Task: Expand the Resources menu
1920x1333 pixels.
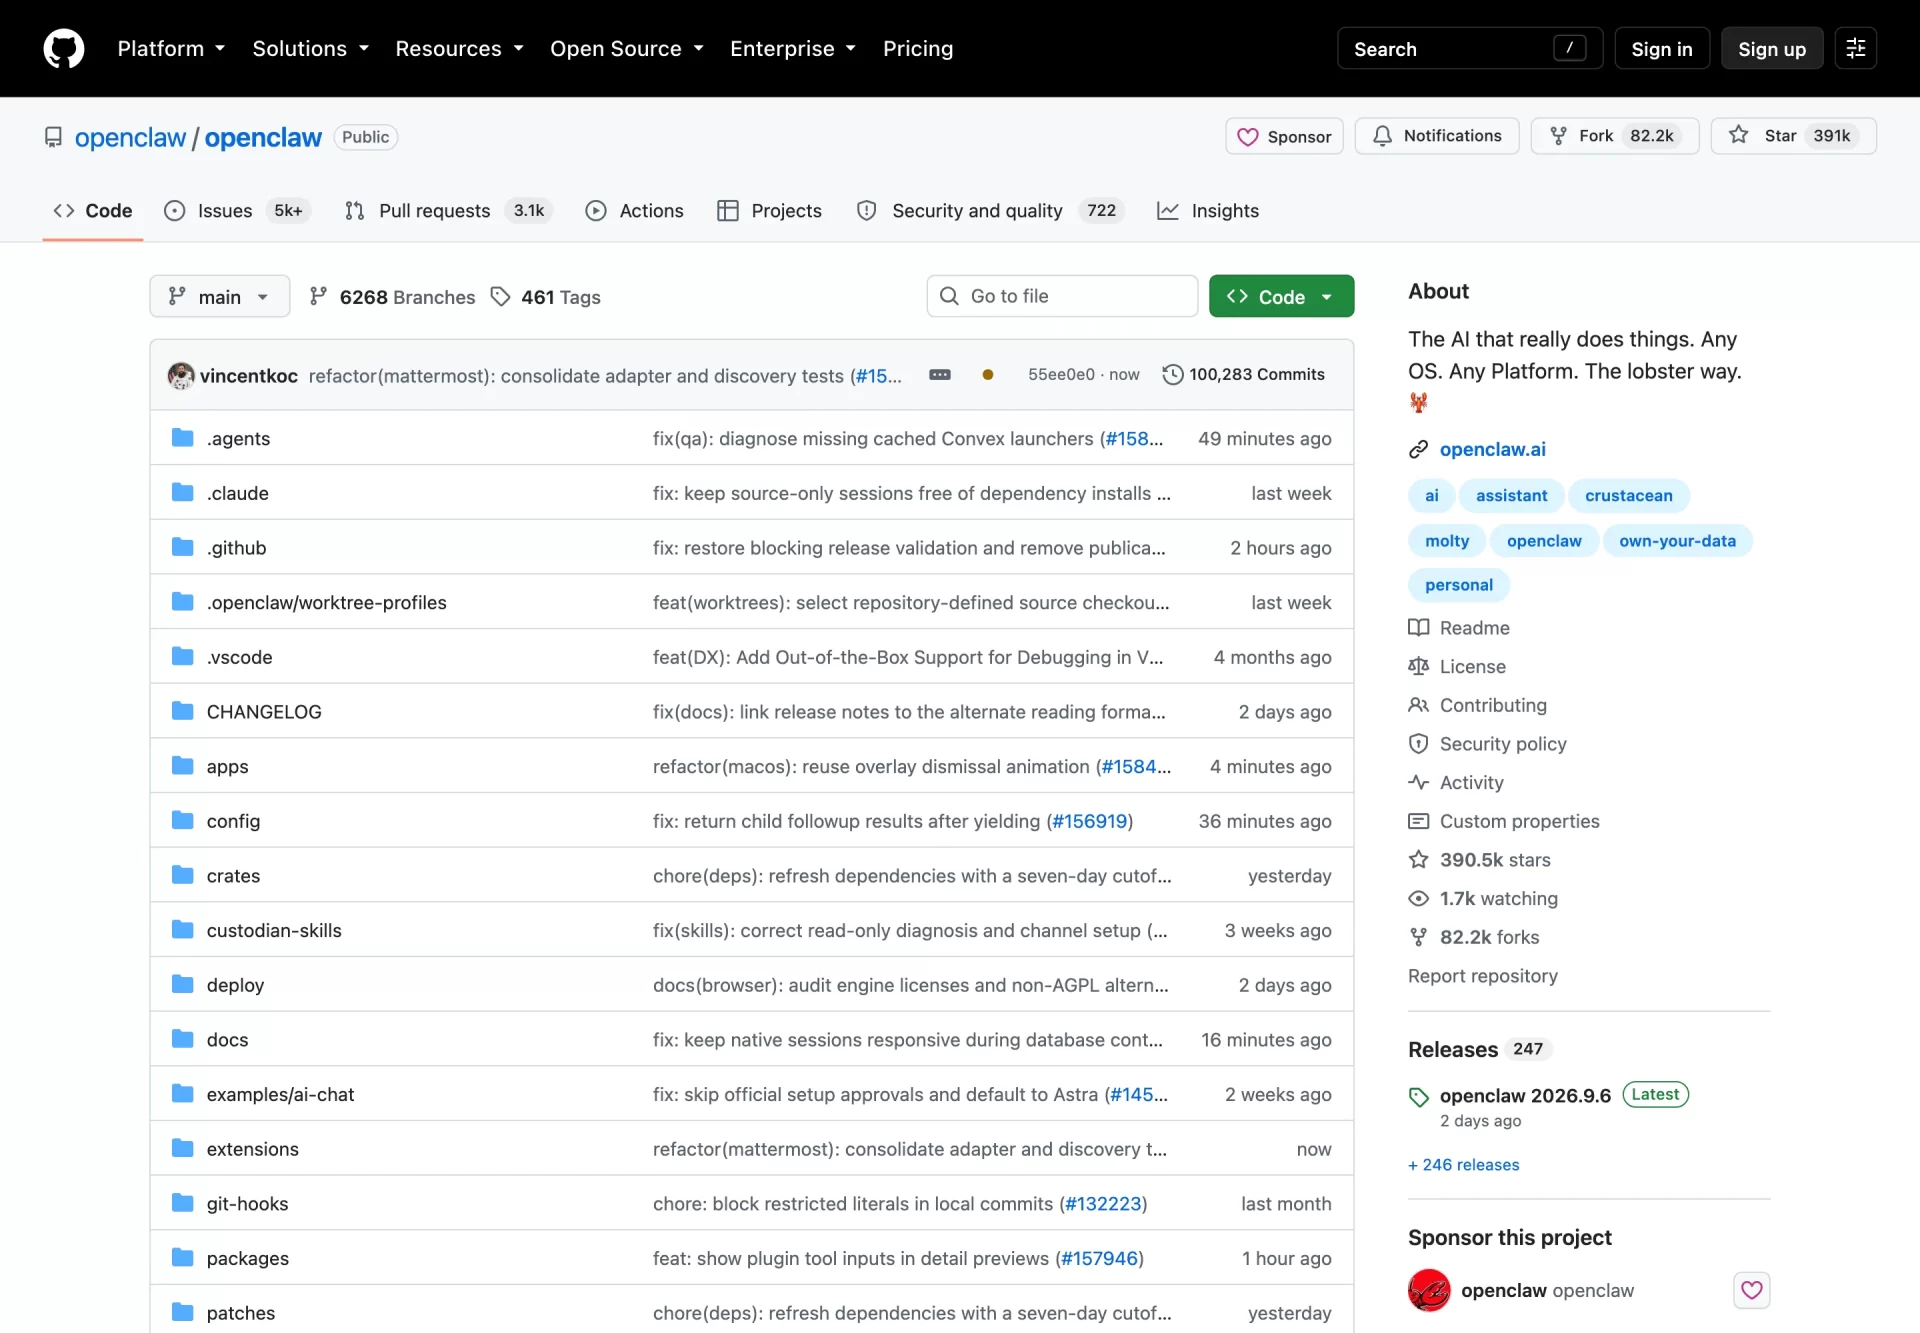Action: point(459,48)
